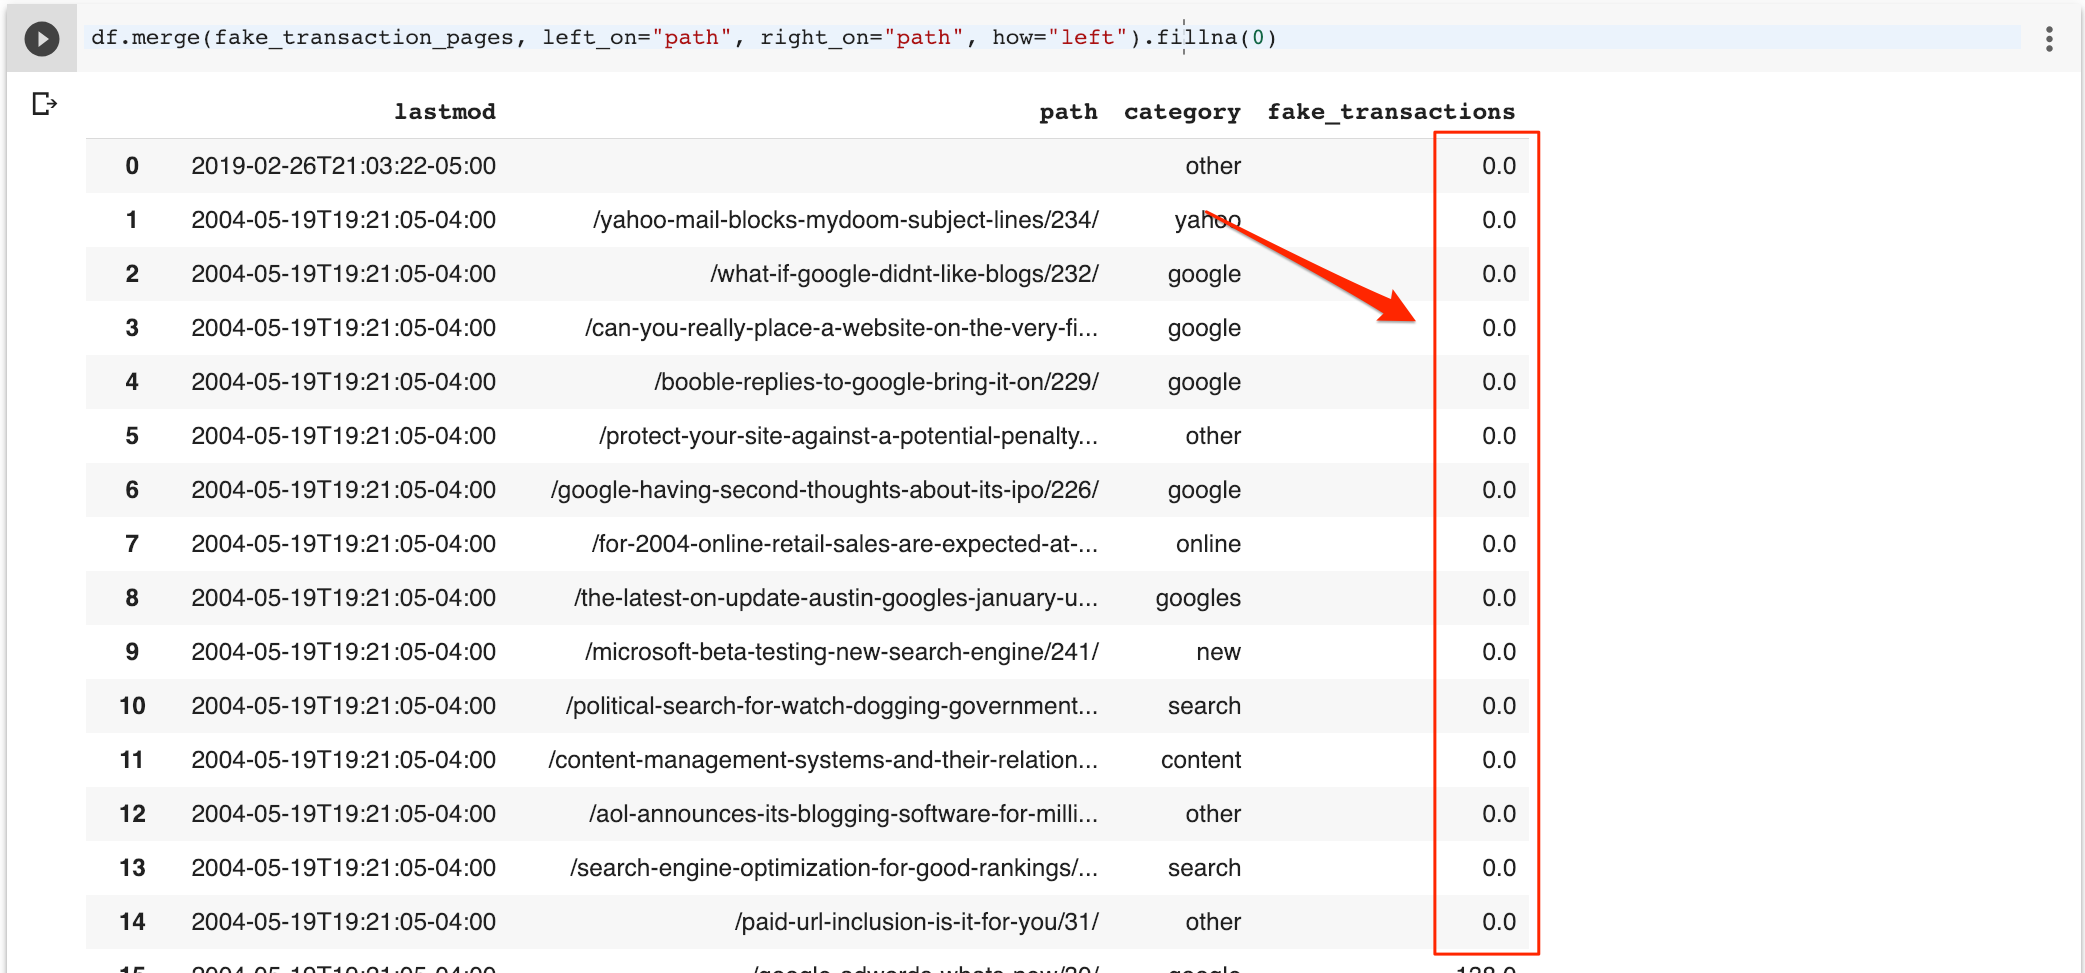Viewport: 2085px width, 973px height.
Task: Open the three-dot menu at top right
Action: point(2049,38)
